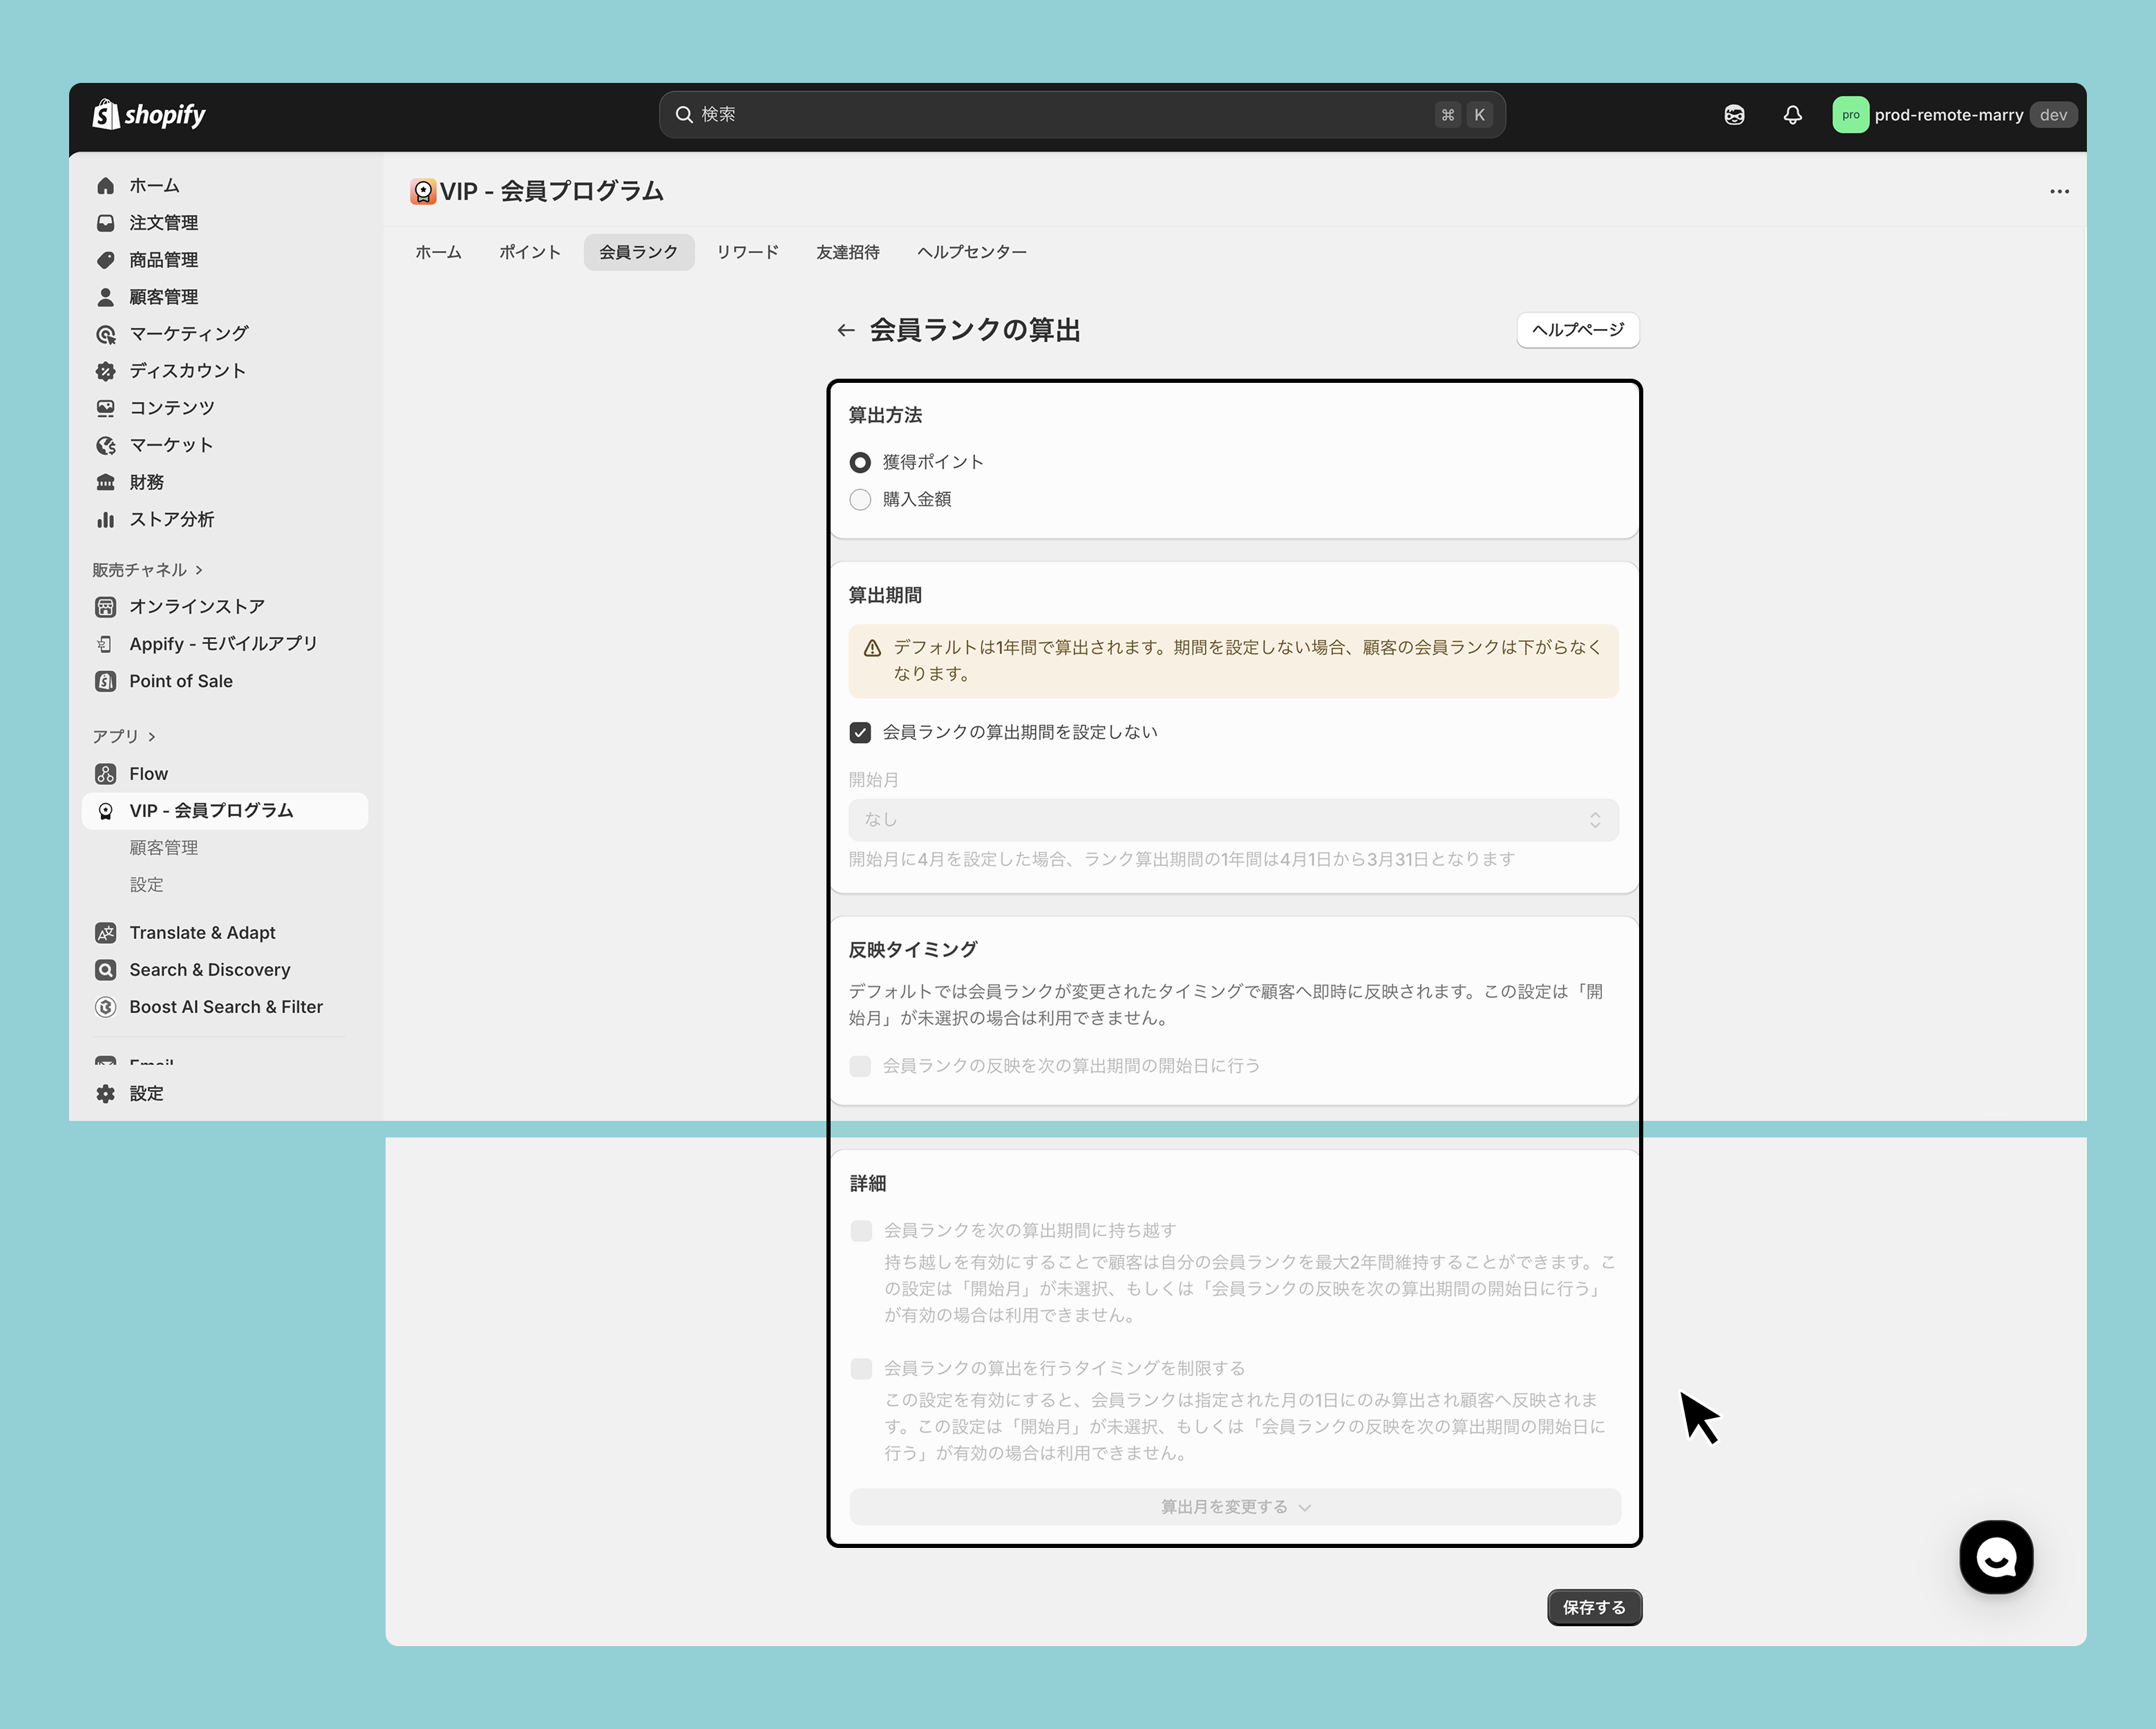The image size is (2156, 1729).
Task: Select the 購入金額 radio option
Action: click(x=860, y=499)
